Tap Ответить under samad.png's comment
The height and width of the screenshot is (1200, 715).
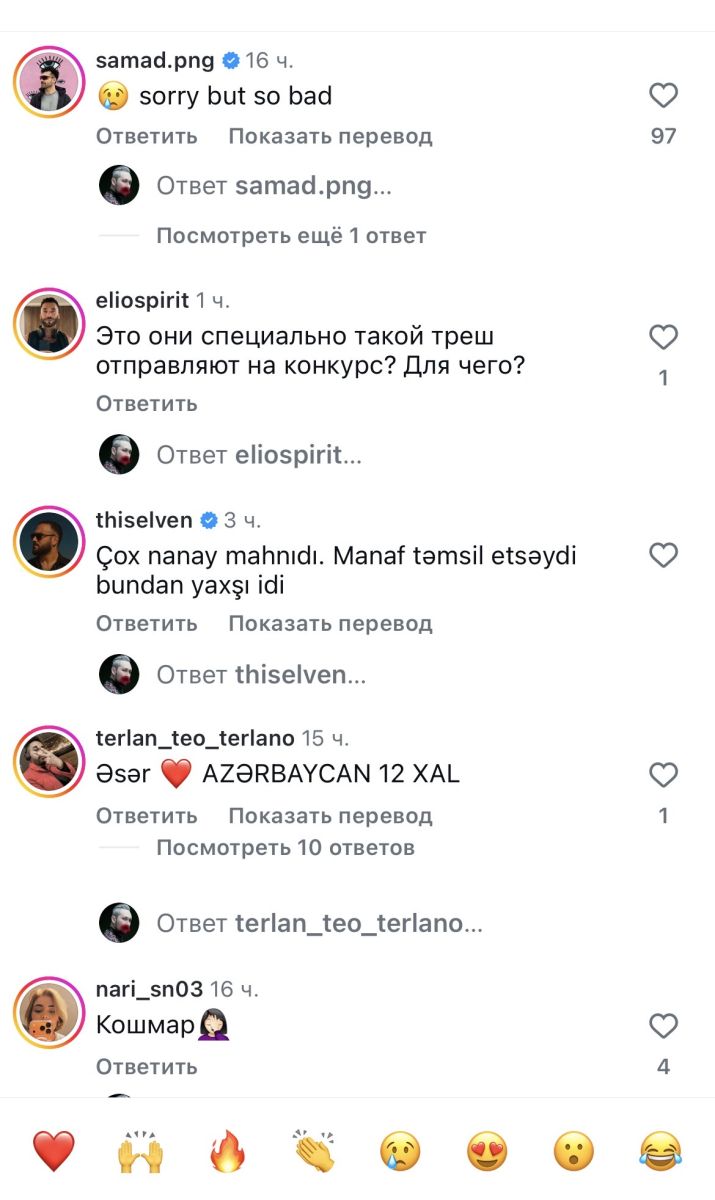coord(147,136)
